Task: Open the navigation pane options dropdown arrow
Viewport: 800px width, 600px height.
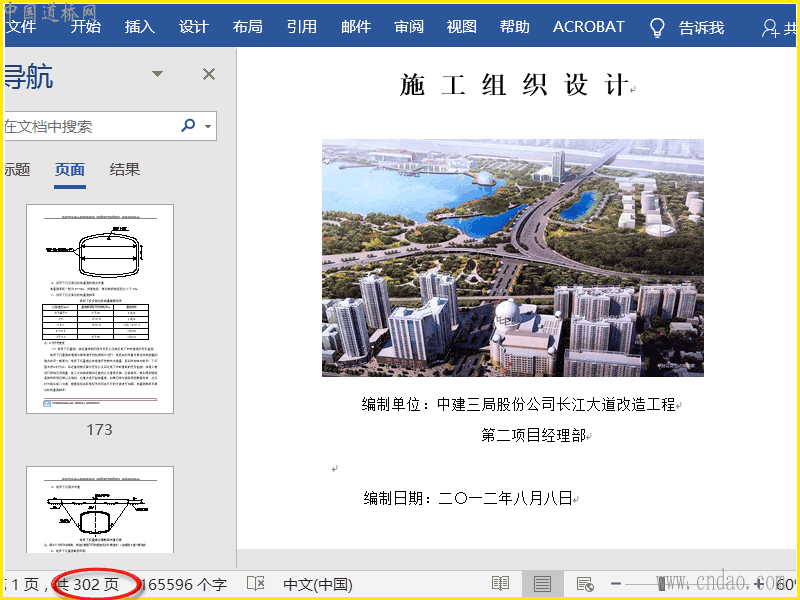Action: point(158,74)
